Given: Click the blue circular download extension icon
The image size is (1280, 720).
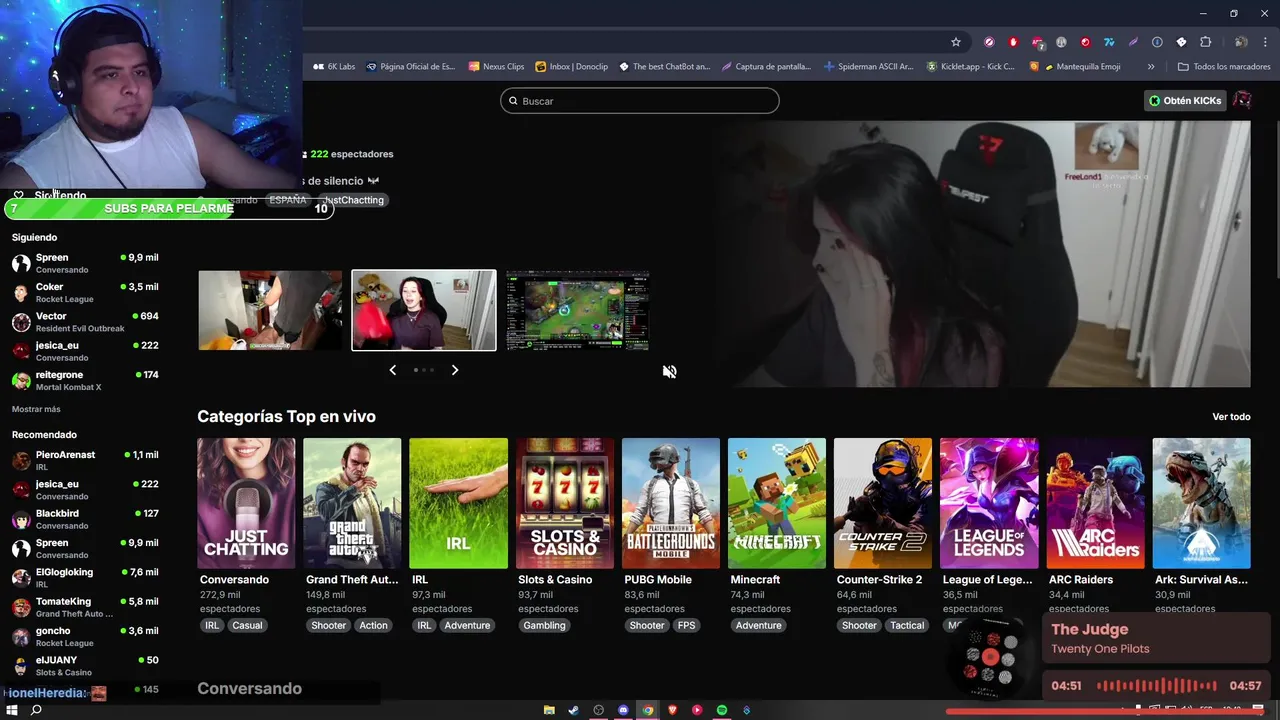Looking at the screenshot, I should coord(1157,42).
